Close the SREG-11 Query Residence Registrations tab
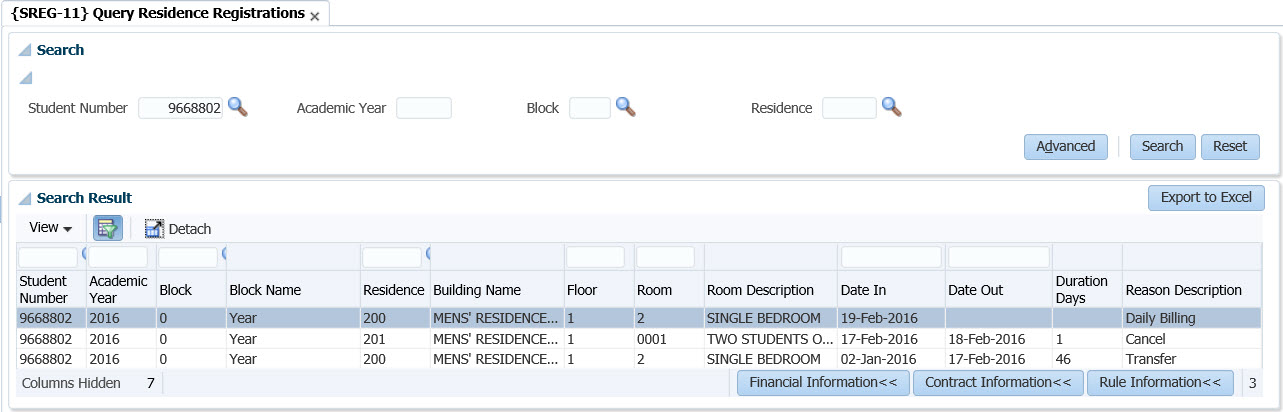 tap(315, 16)
